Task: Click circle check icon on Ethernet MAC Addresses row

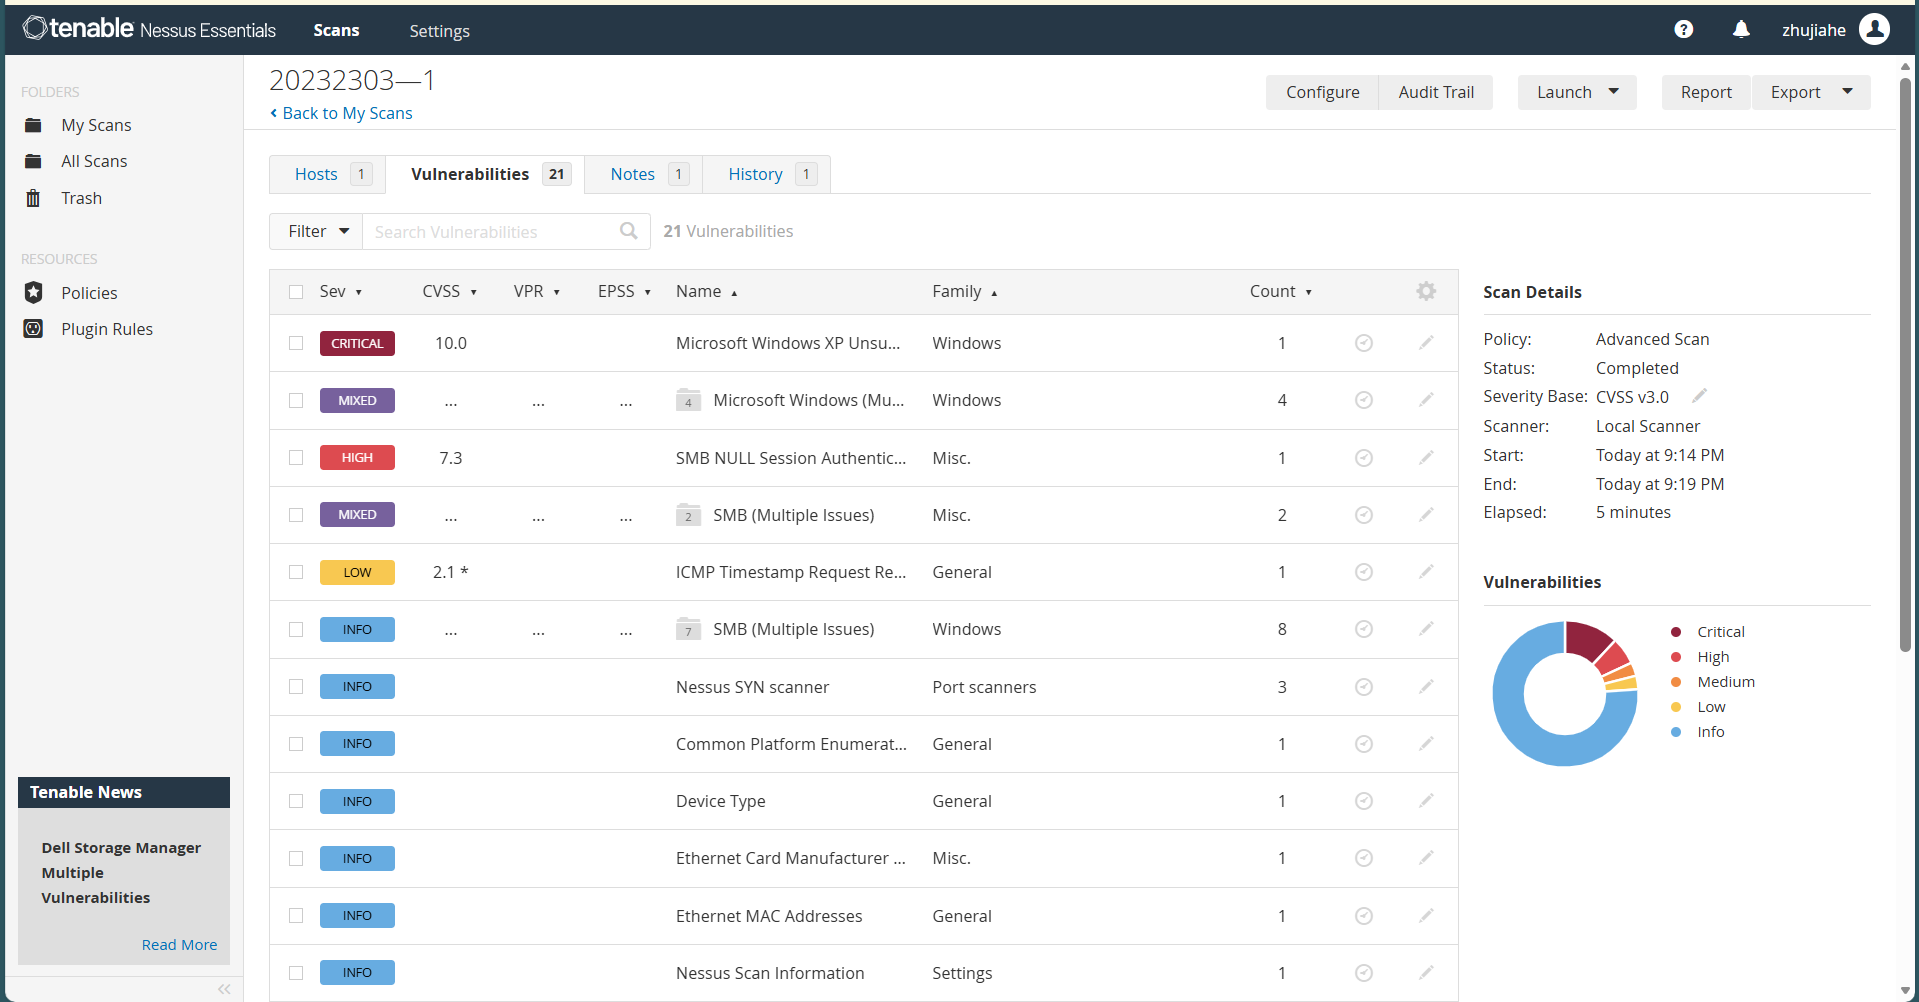Action: coord(1363,916)
